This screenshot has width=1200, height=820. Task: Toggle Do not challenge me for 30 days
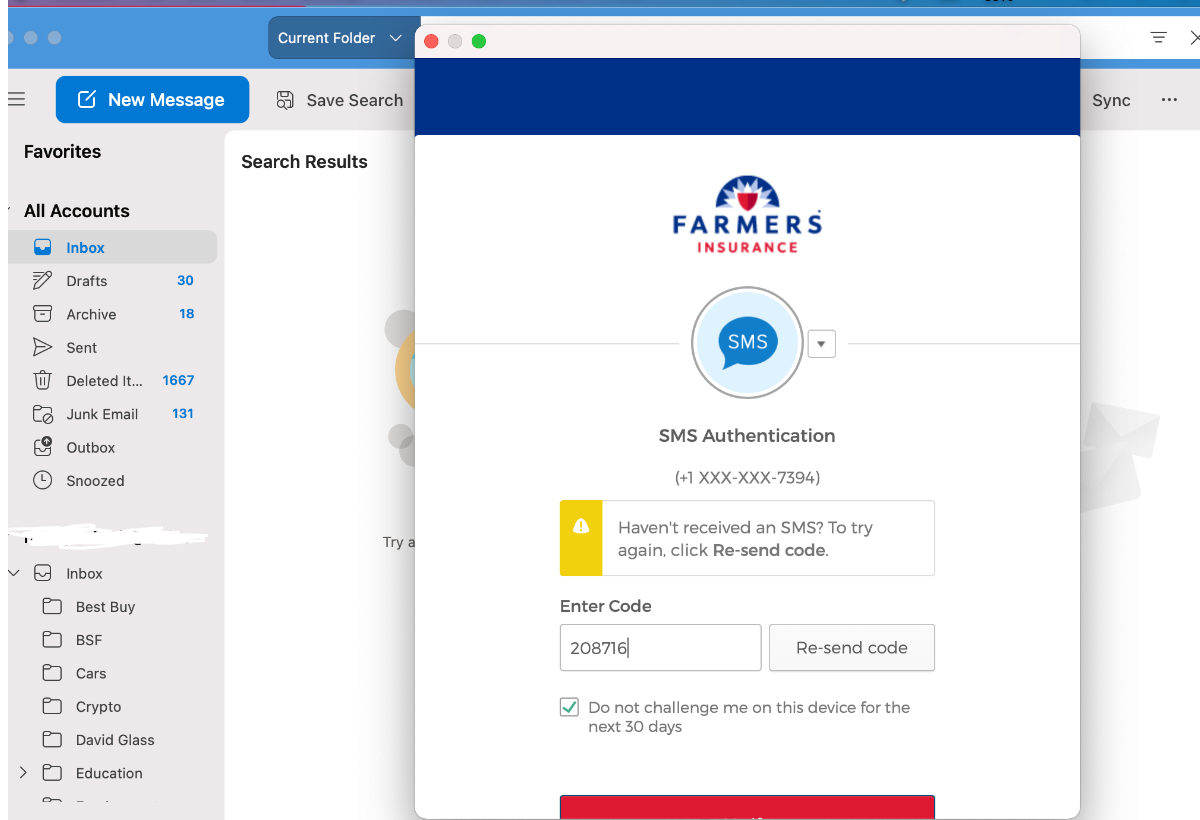tap(569, 707)
